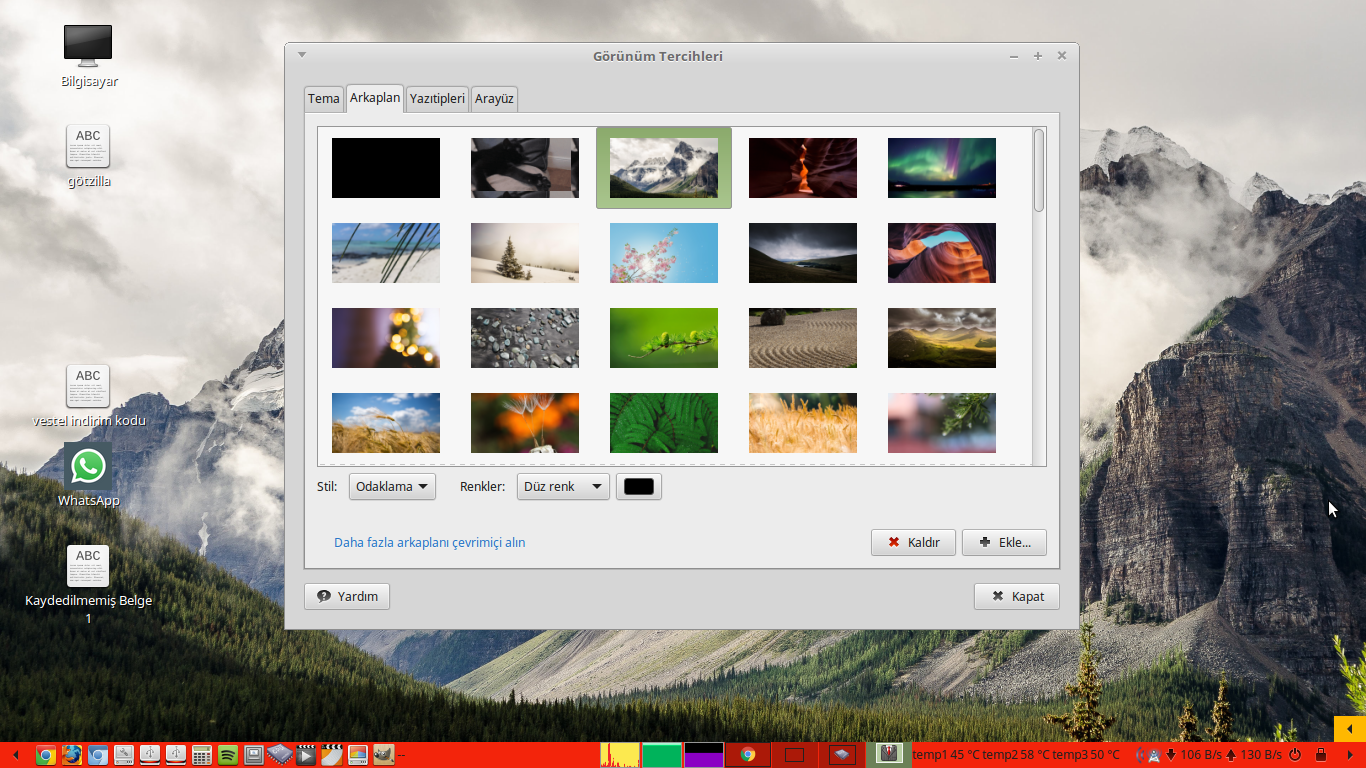
Task: Switch to the Arayüz tab
Action: click(494, 98)
